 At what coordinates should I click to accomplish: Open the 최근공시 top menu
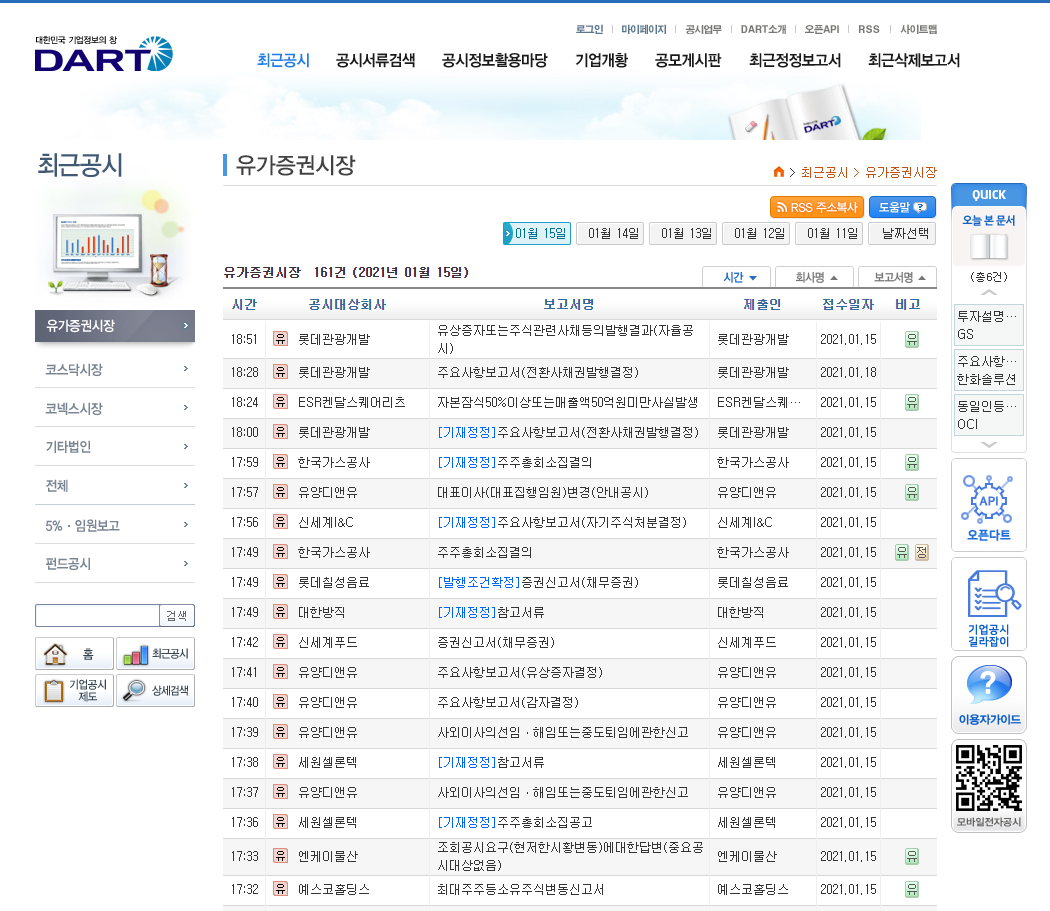click(283, 60)
